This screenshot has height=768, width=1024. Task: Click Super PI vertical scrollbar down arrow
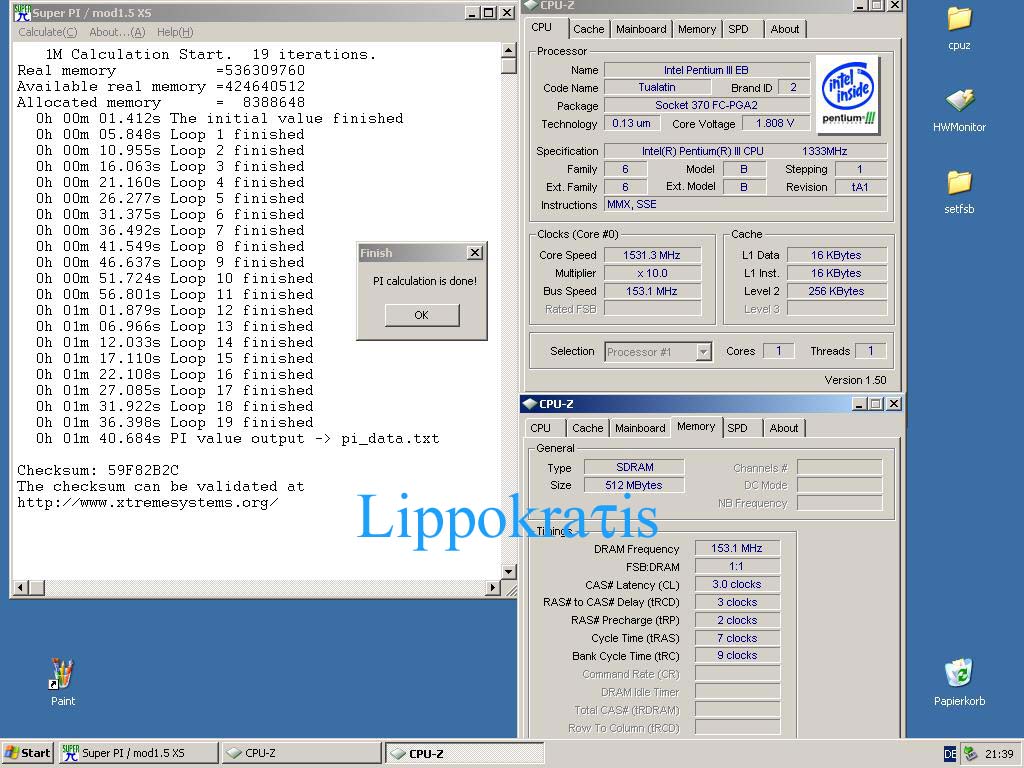coord(509,571)
